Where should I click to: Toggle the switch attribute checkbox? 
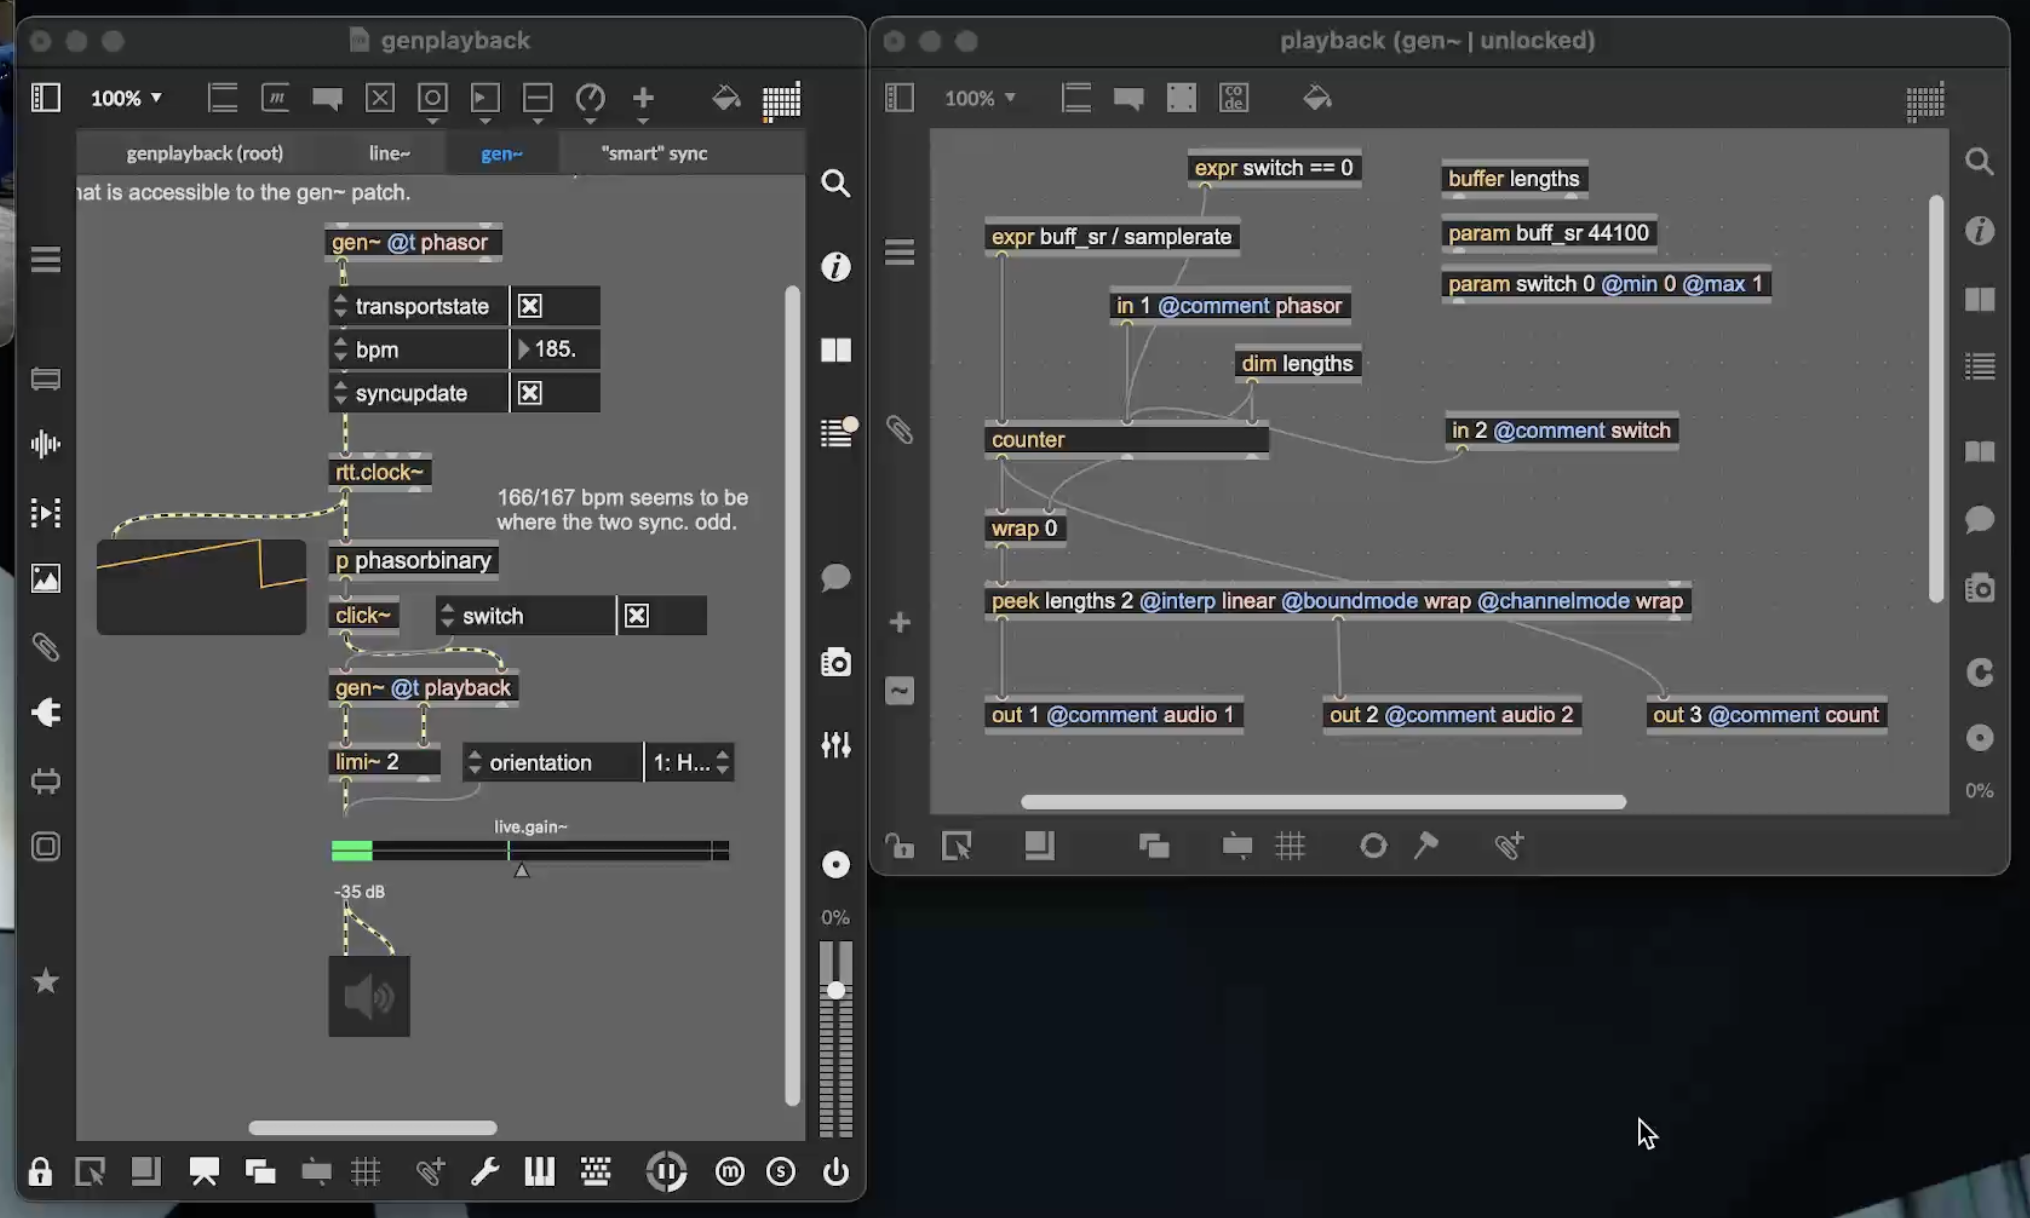[x=637, y=616]
